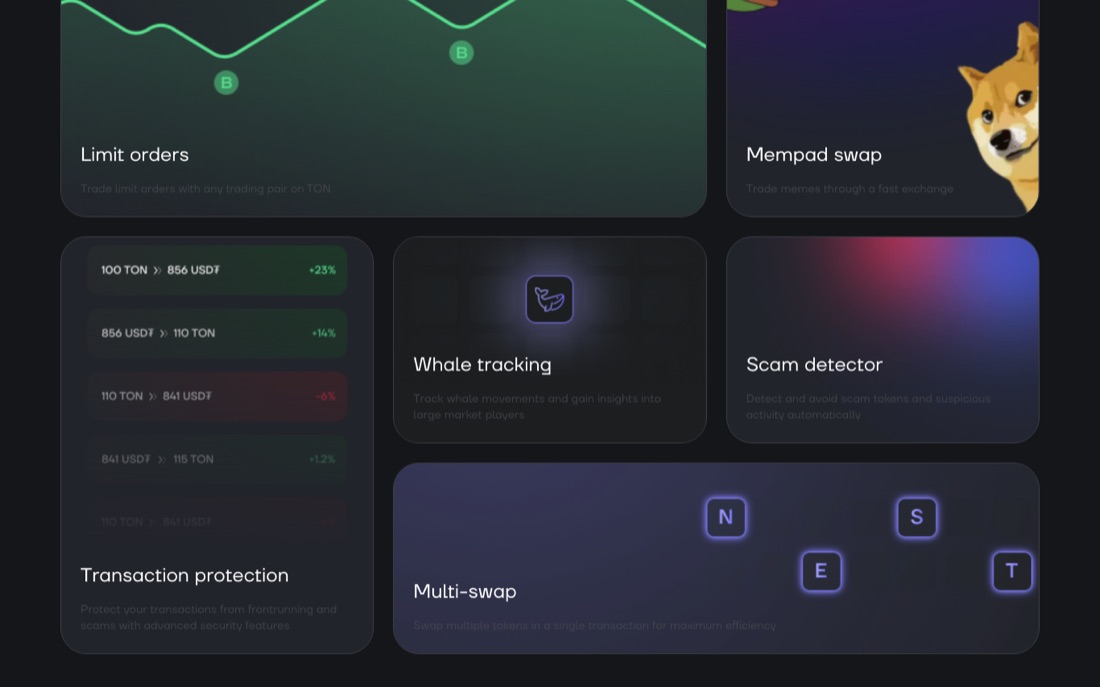The image size is (1100, 687).
Task: Click the lower-left green B marker on chart
Action: click(x=226, y=83)
